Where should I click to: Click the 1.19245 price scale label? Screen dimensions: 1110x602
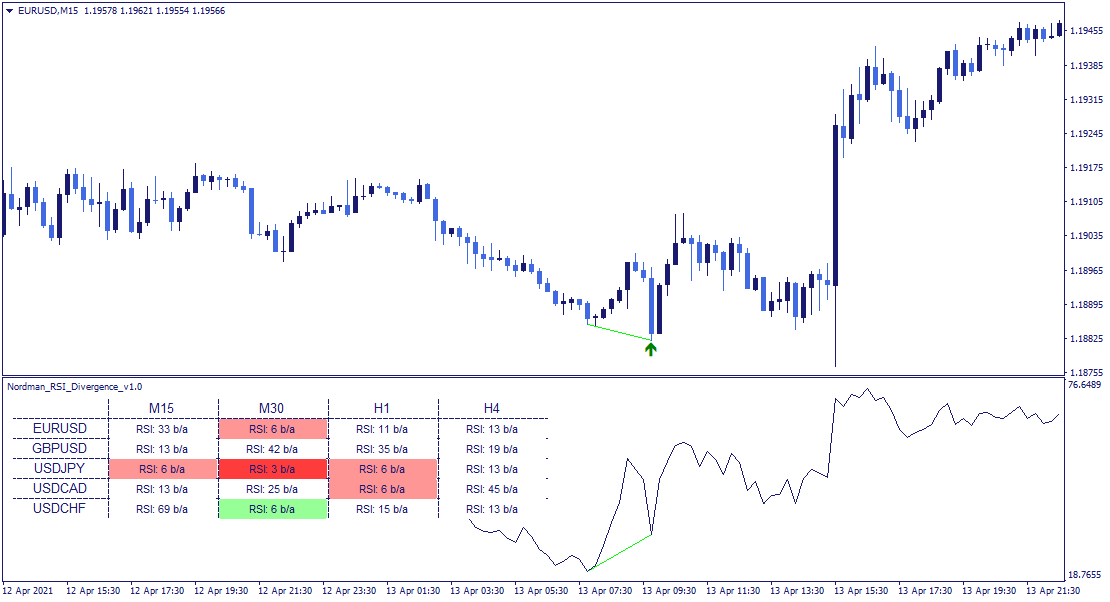1087,133
